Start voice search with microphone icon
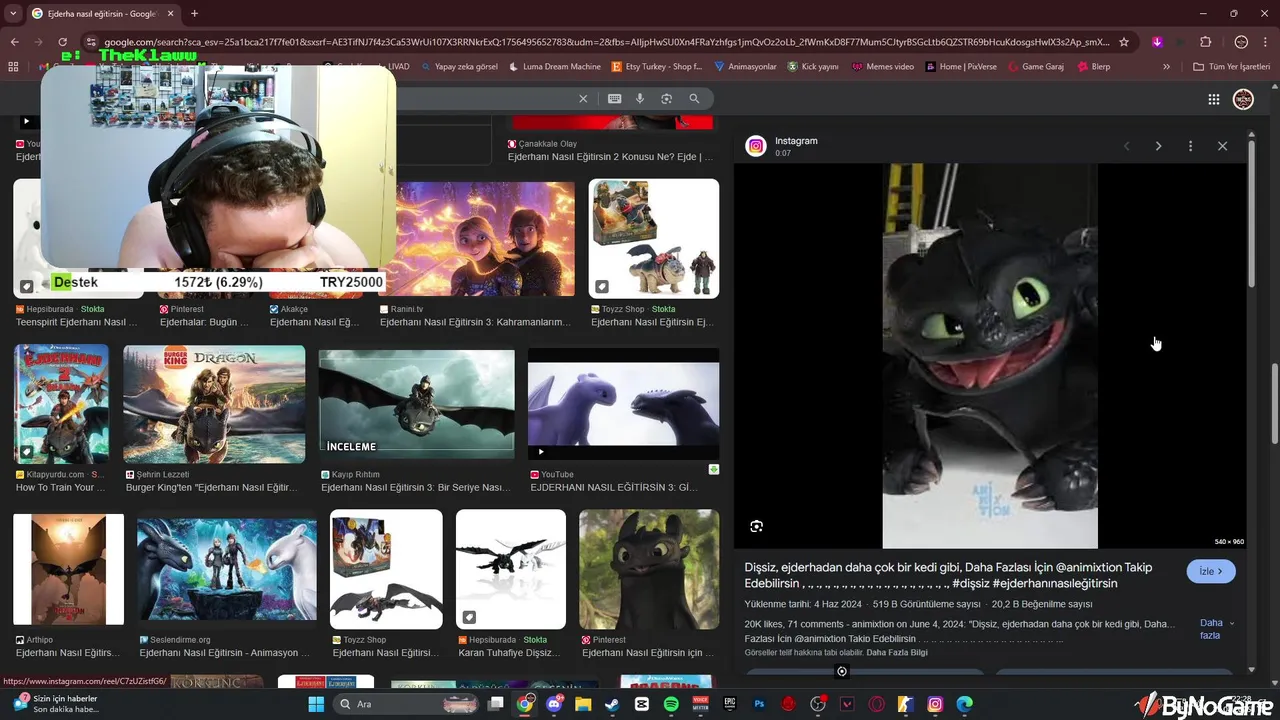1280x720 pixels. pyautogui.click(x=640, y=99)
